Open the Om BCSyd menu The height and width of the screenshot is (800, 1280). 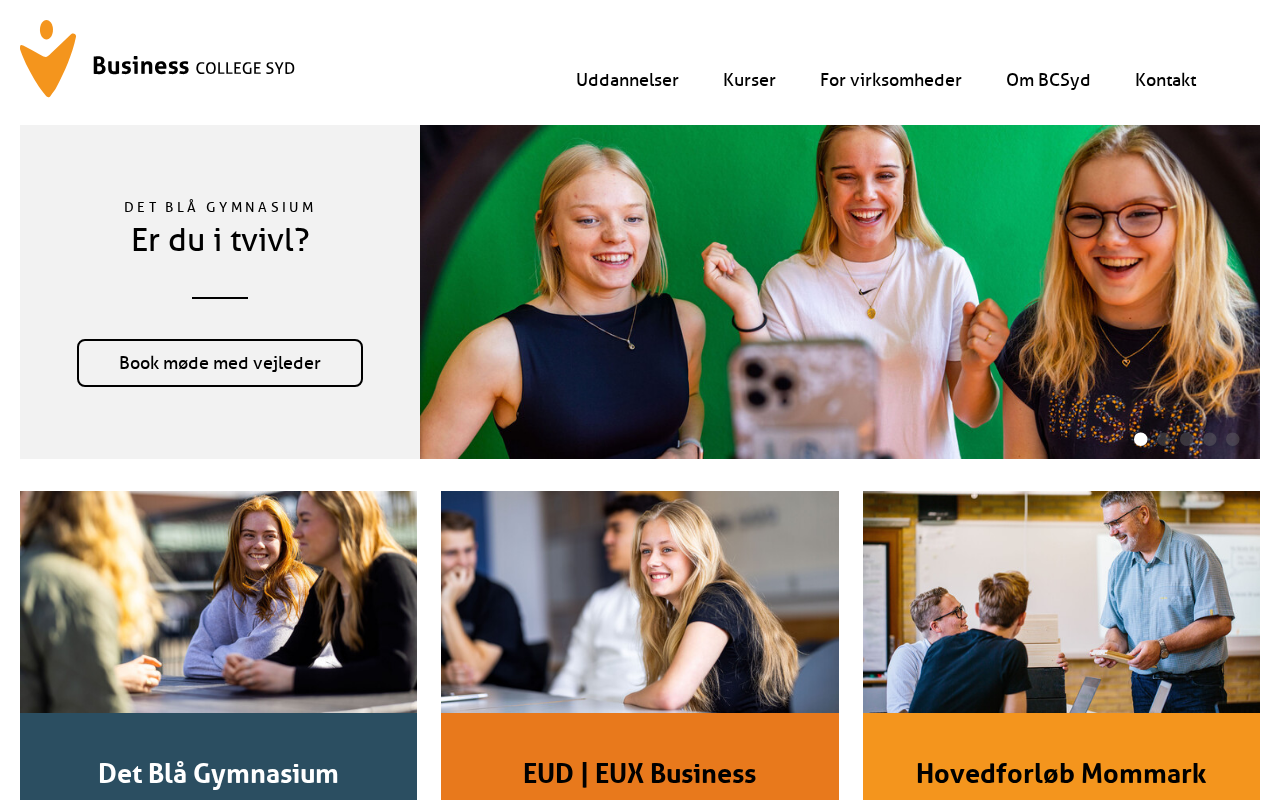1048,80
